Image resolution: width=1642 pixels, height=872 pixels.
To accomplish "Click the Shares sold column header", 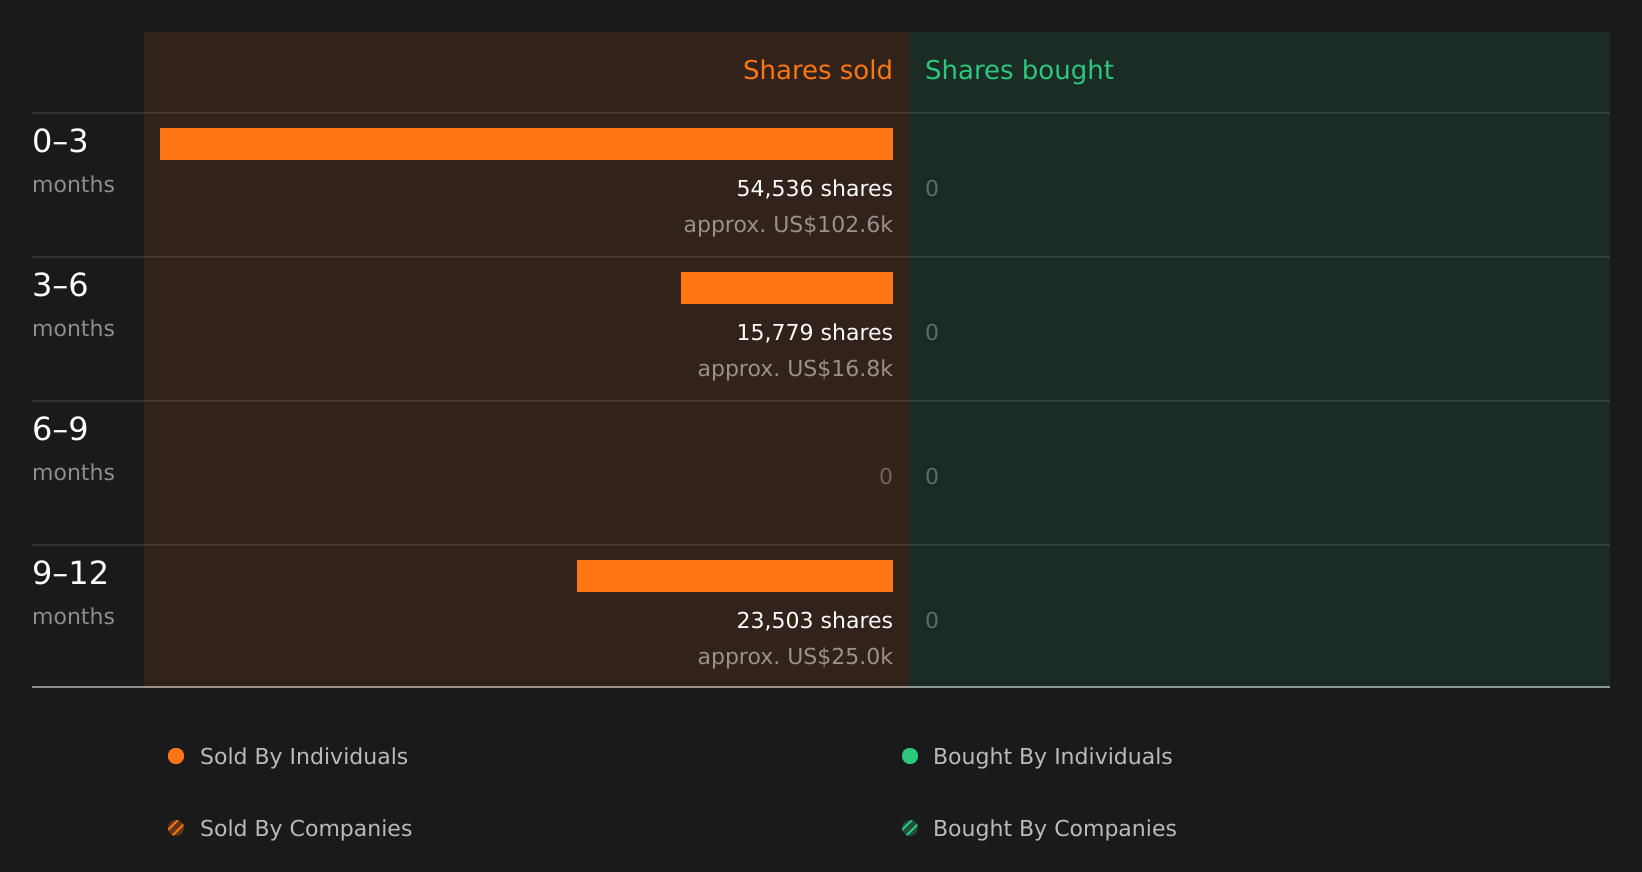I will pos(817,70).
